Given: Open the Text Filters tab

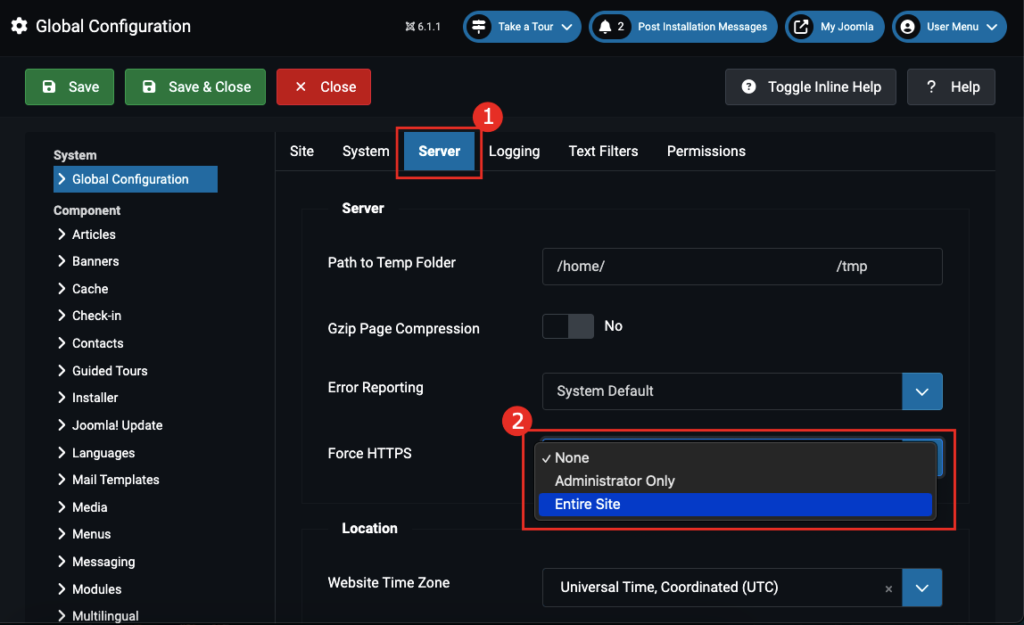Looking at the screenshot, I should [603, 152].
